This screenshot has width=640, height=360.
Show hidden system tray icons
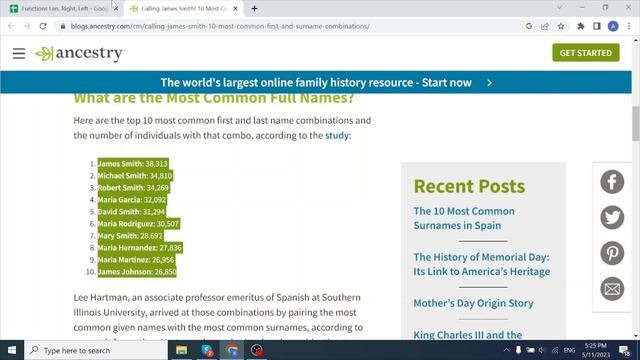(507, 350)
